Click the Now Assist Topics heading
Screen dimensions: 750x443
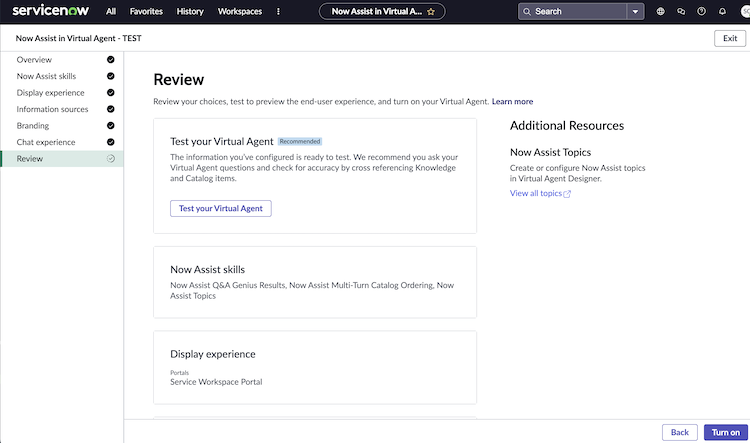pos(551,152)
